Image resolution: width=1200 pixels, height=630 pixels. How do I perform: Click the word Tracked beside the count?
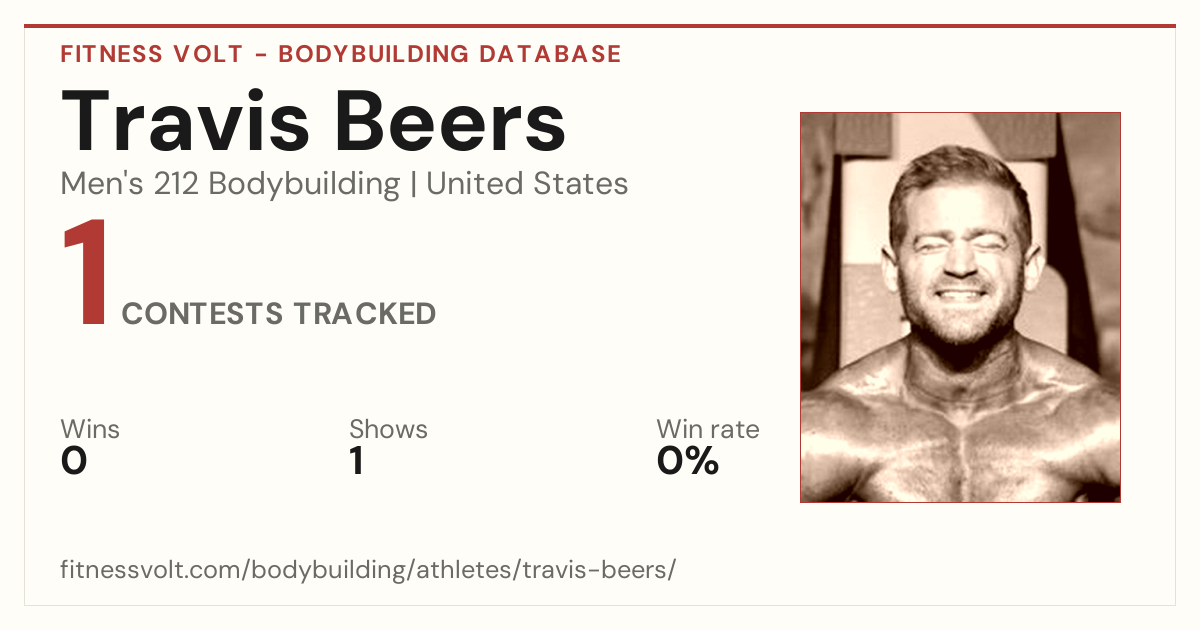coord(365,314)
